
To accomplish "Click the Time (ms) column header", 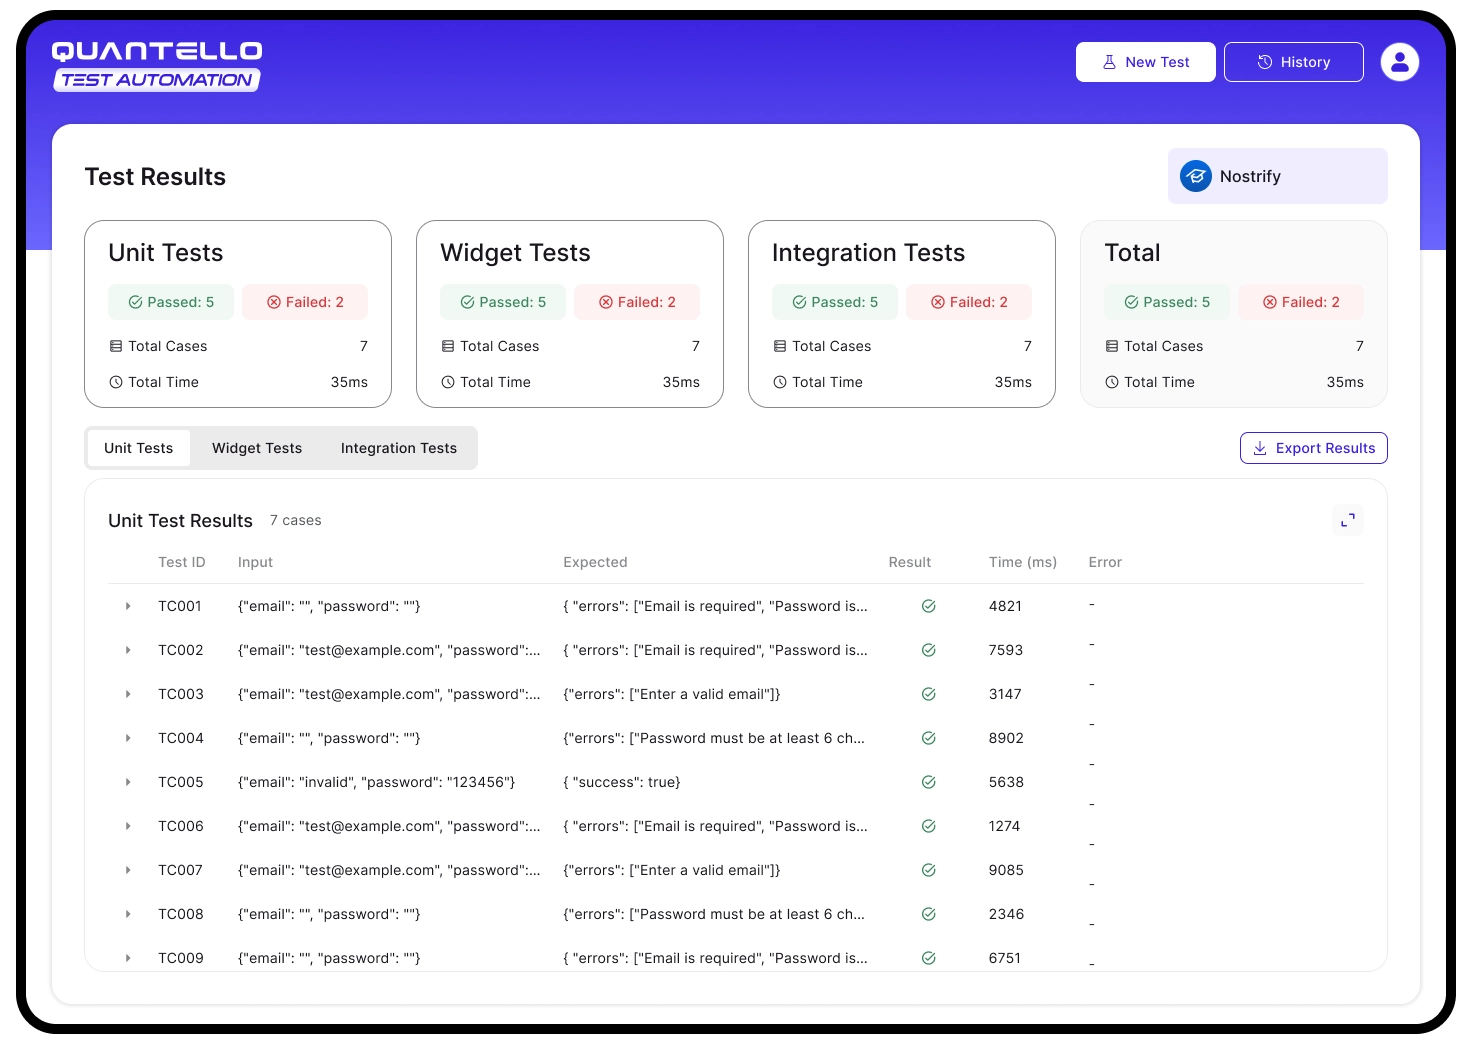I will 1023,562.
